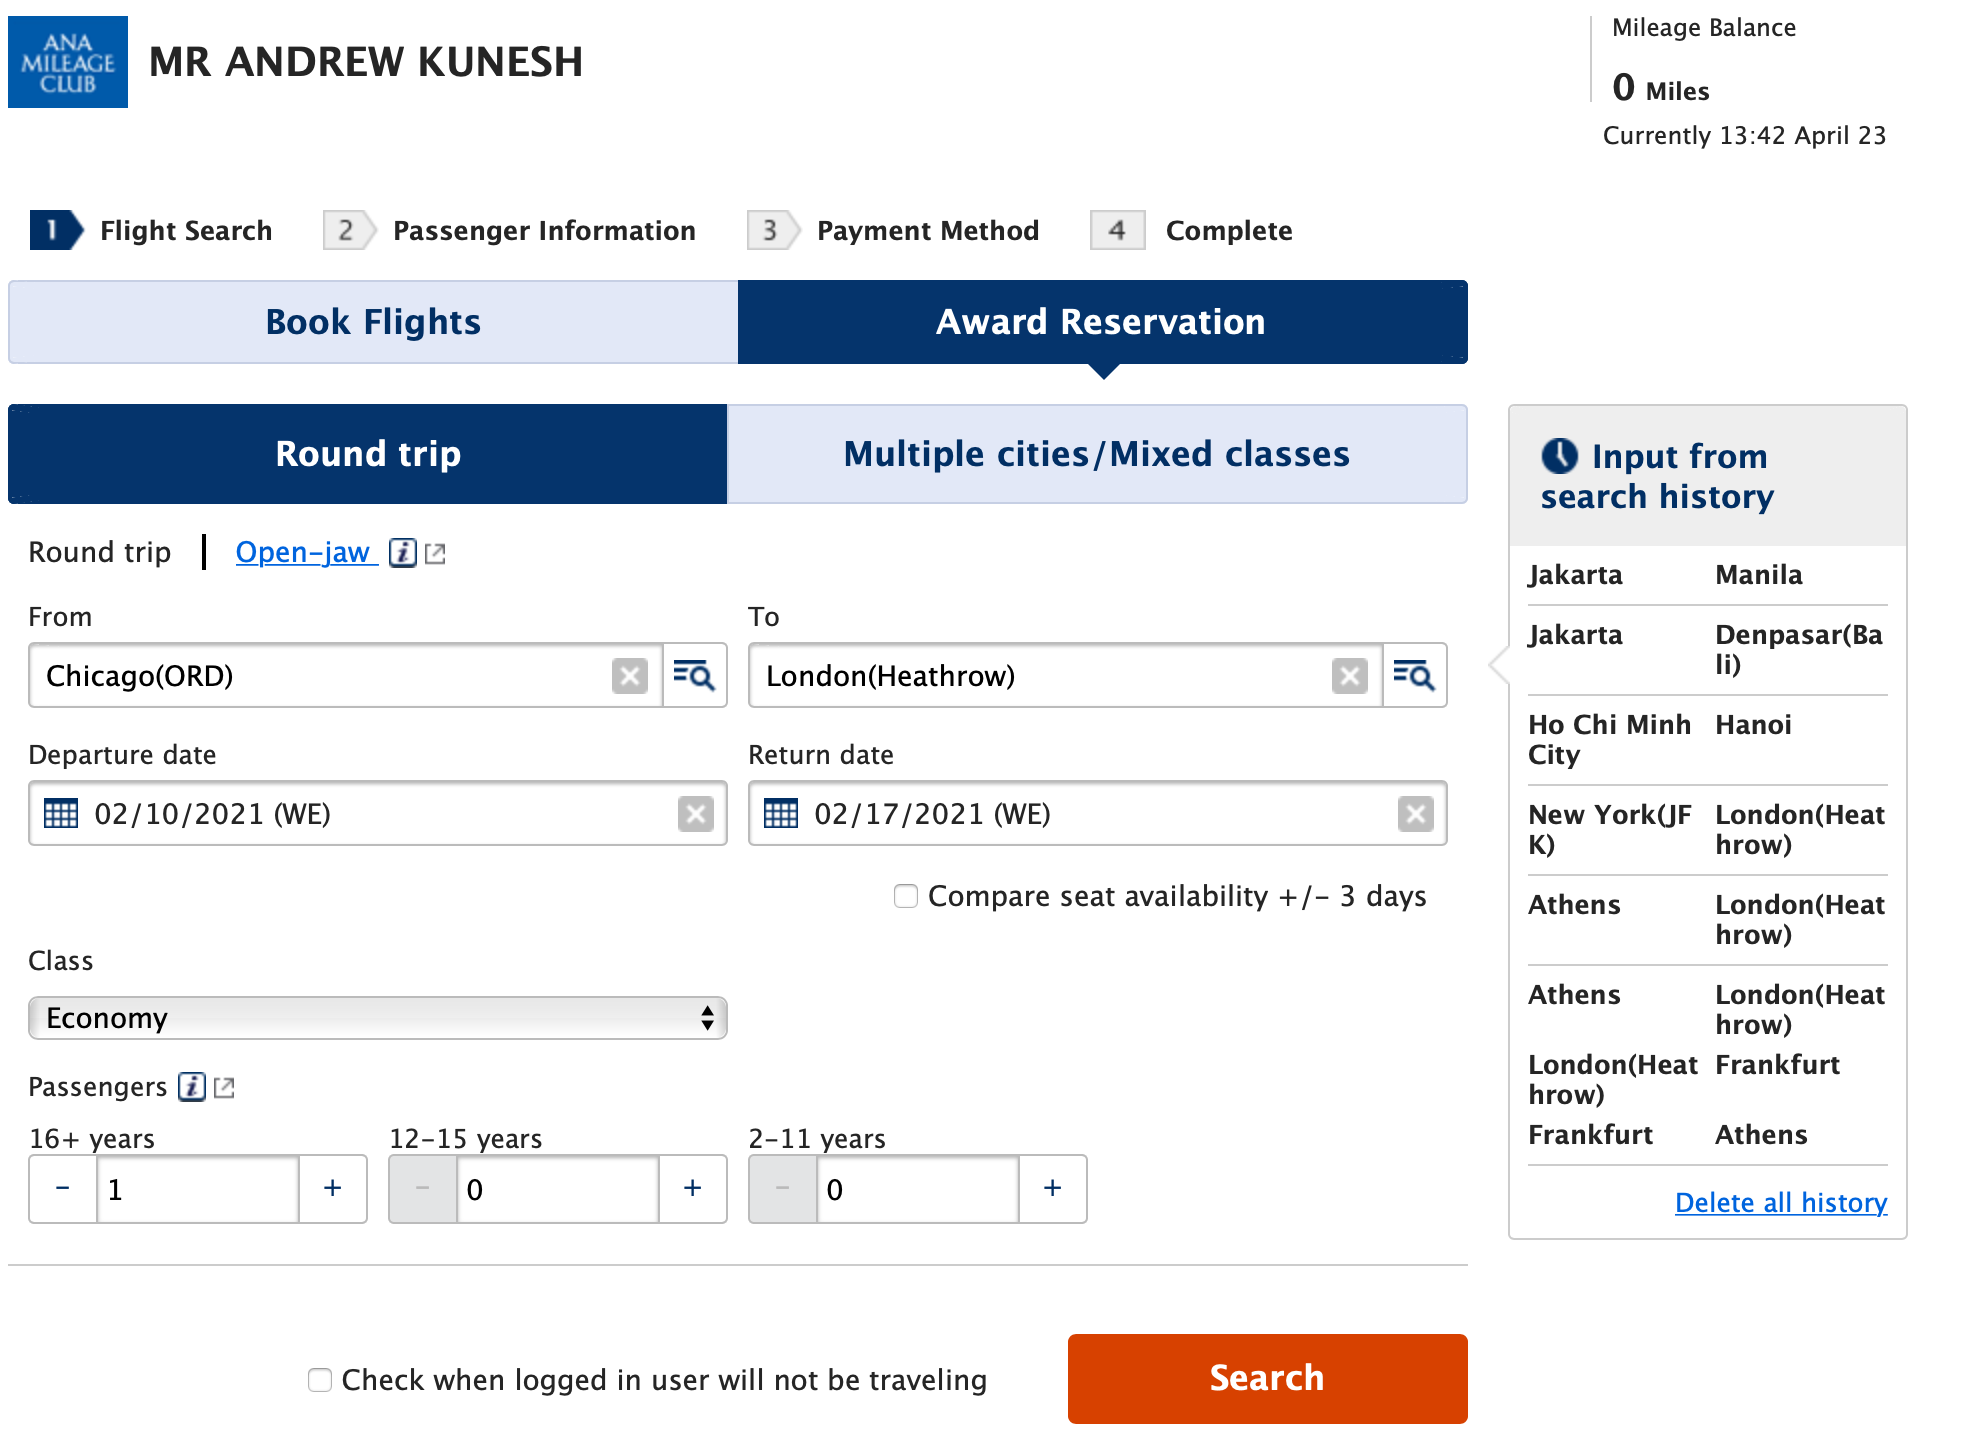Clear the London(Heathrow) destination field

[1350, 676]
